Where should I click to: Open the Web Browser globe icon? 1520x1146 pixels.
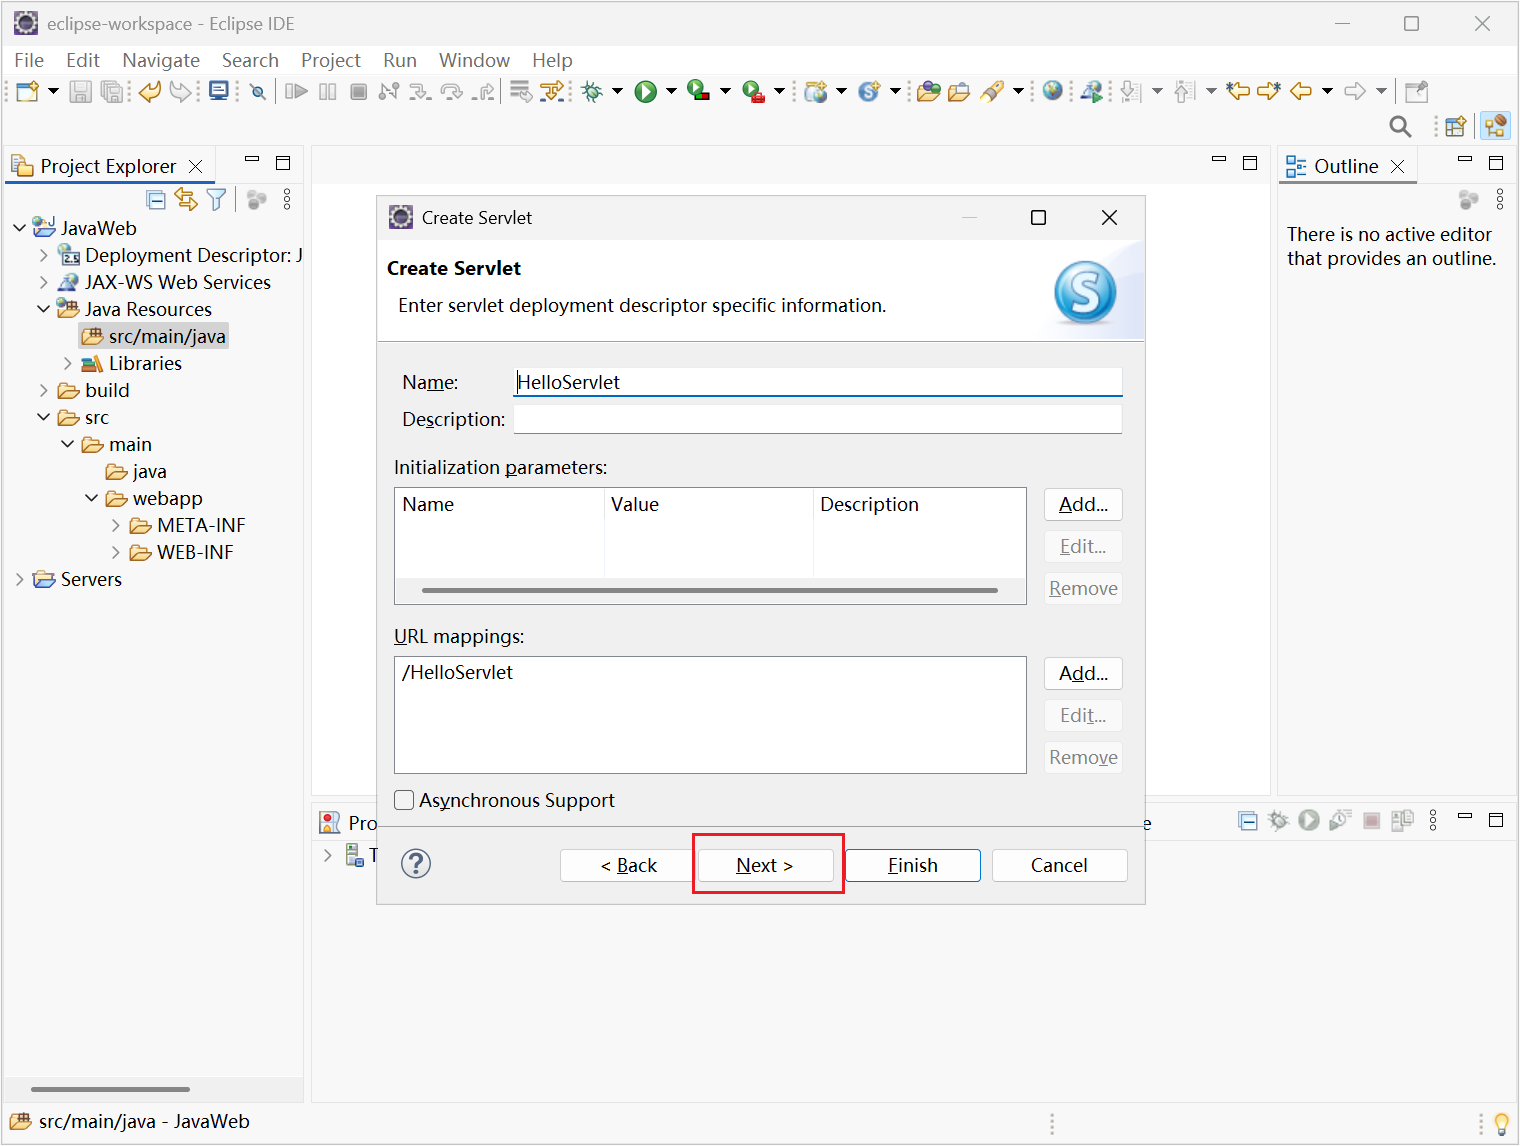tap(1052, 91)
